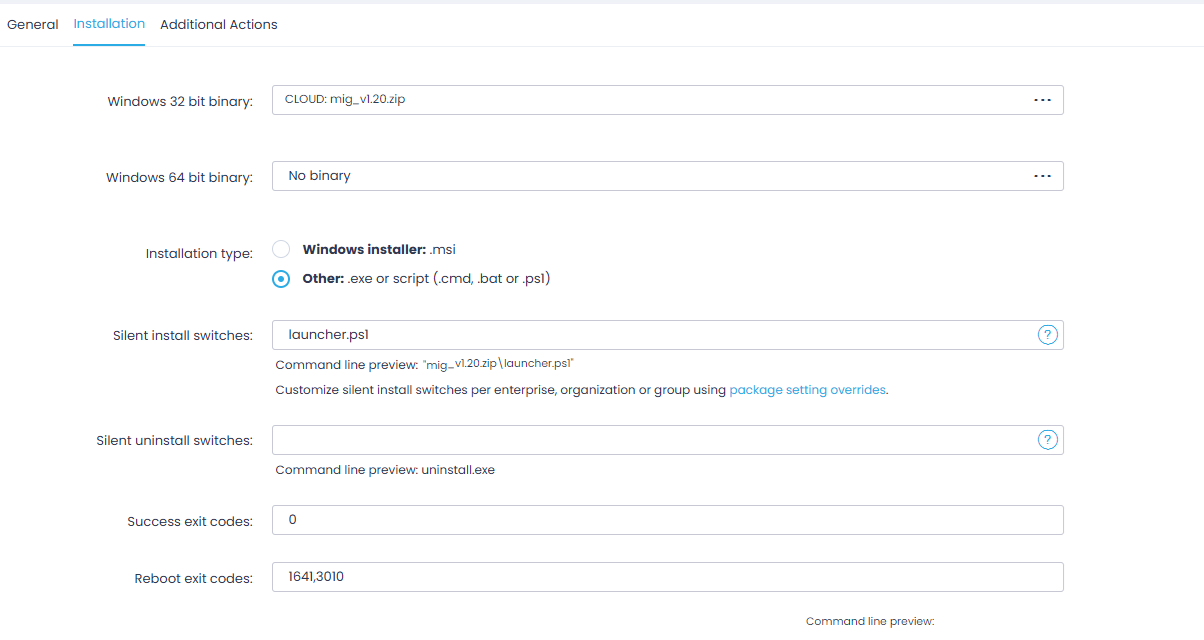Focus the Silent uninstall switches input
The height and width of the screenshot is (640, 1204).
[x=667, y=440]
